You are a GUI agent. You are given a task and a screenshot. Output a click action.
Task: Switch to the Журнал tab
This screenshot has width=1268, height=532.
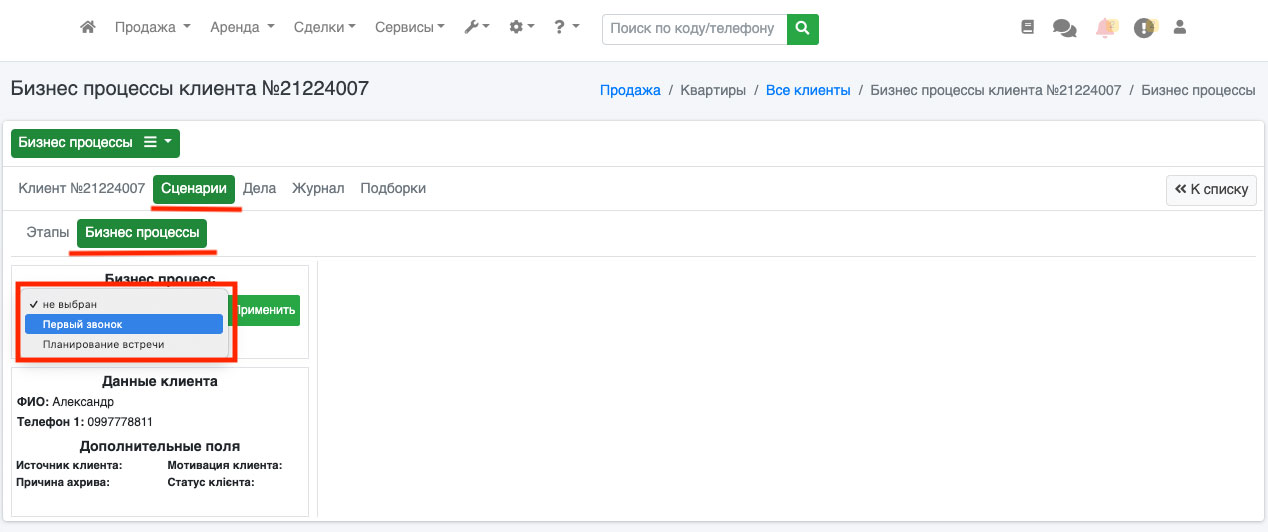tap(318, 188)
